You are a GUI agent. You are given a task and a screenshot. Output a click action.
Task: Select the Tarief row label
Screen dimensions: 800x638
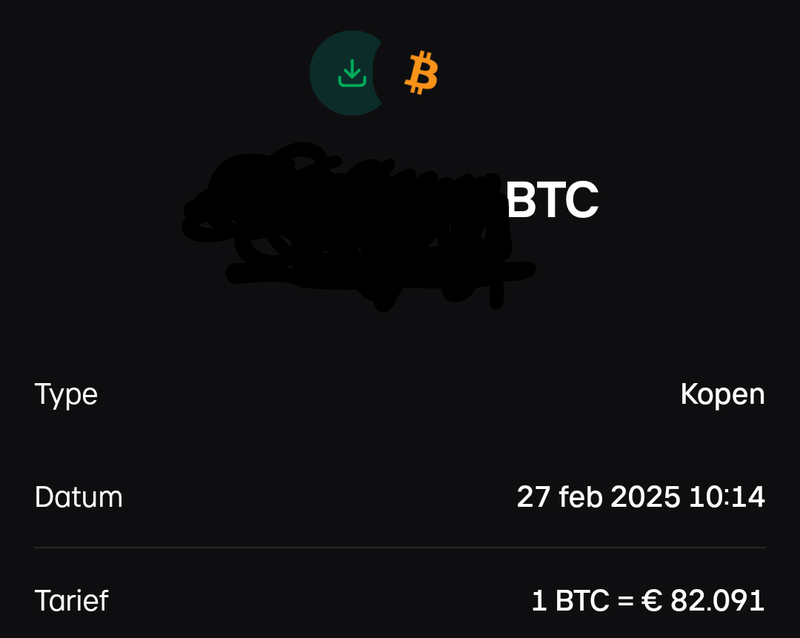(71, 601)
